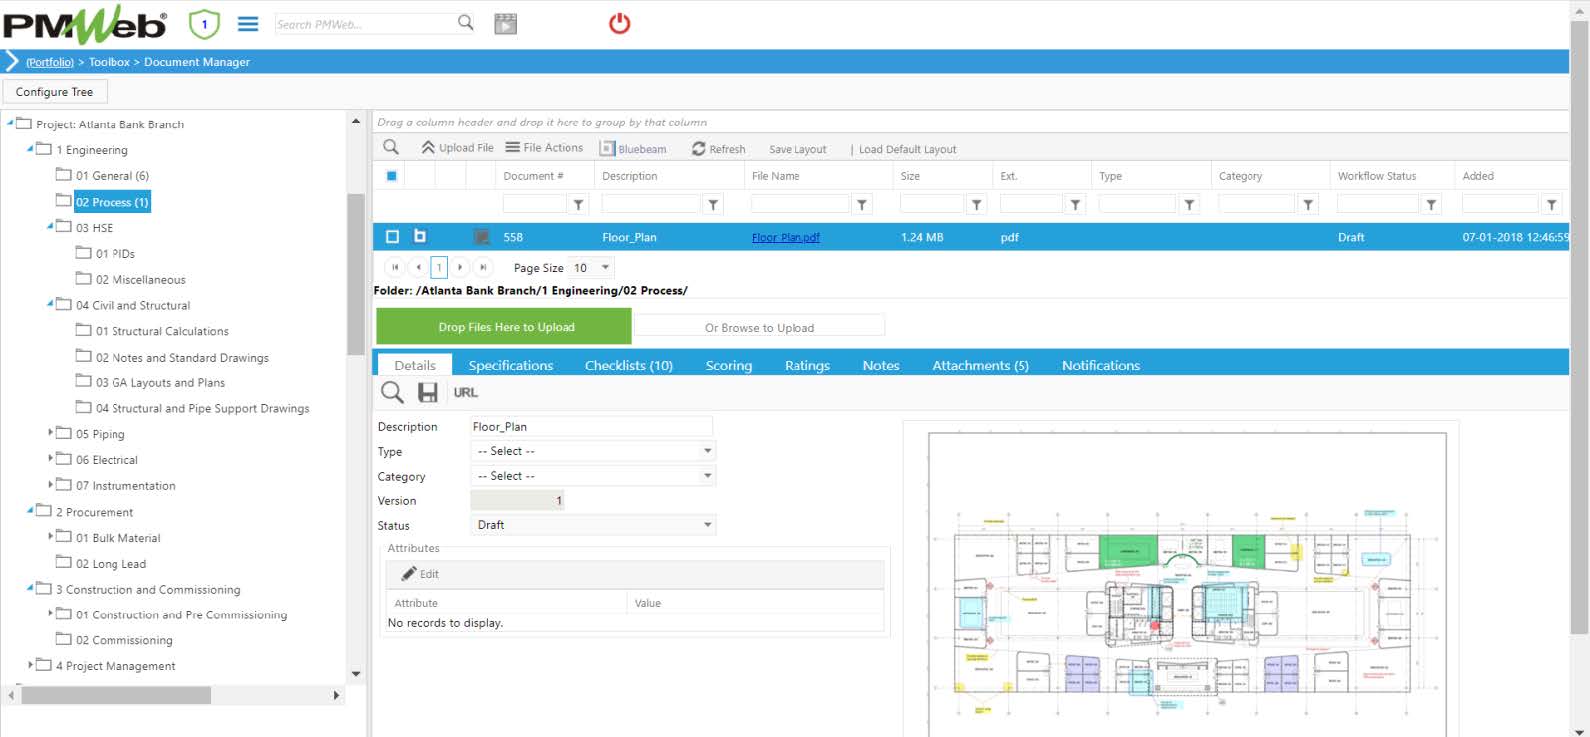Click the URL button in Details toolbar

[465, 392]
